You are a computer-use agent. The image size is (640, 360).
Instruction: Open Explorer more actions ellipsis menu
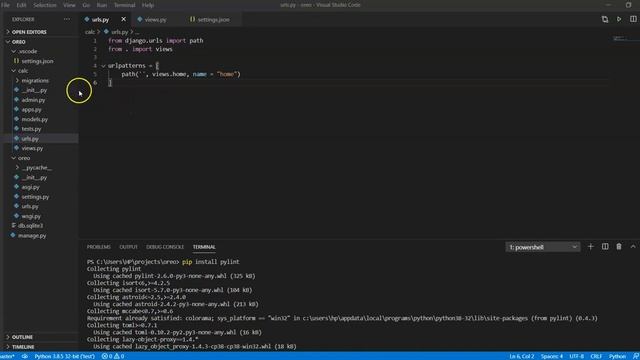pyautogui.click(x=67, y=19)
